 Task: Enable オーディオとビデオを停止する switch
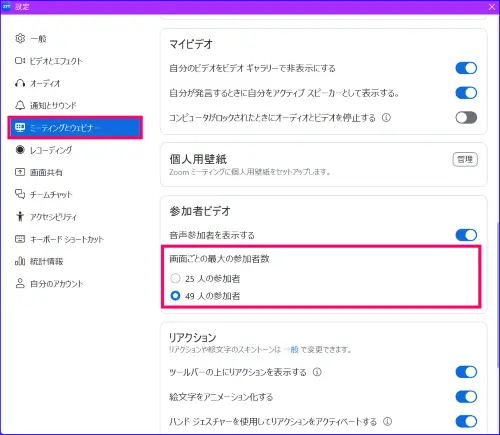point(466,118)
